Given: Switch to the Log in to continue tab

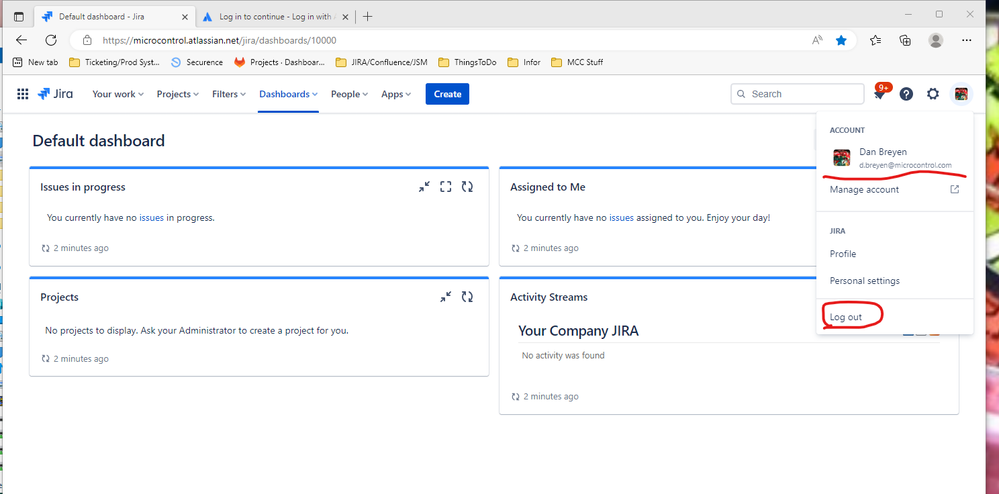Looking at the screenshot, I should point(274,17).
